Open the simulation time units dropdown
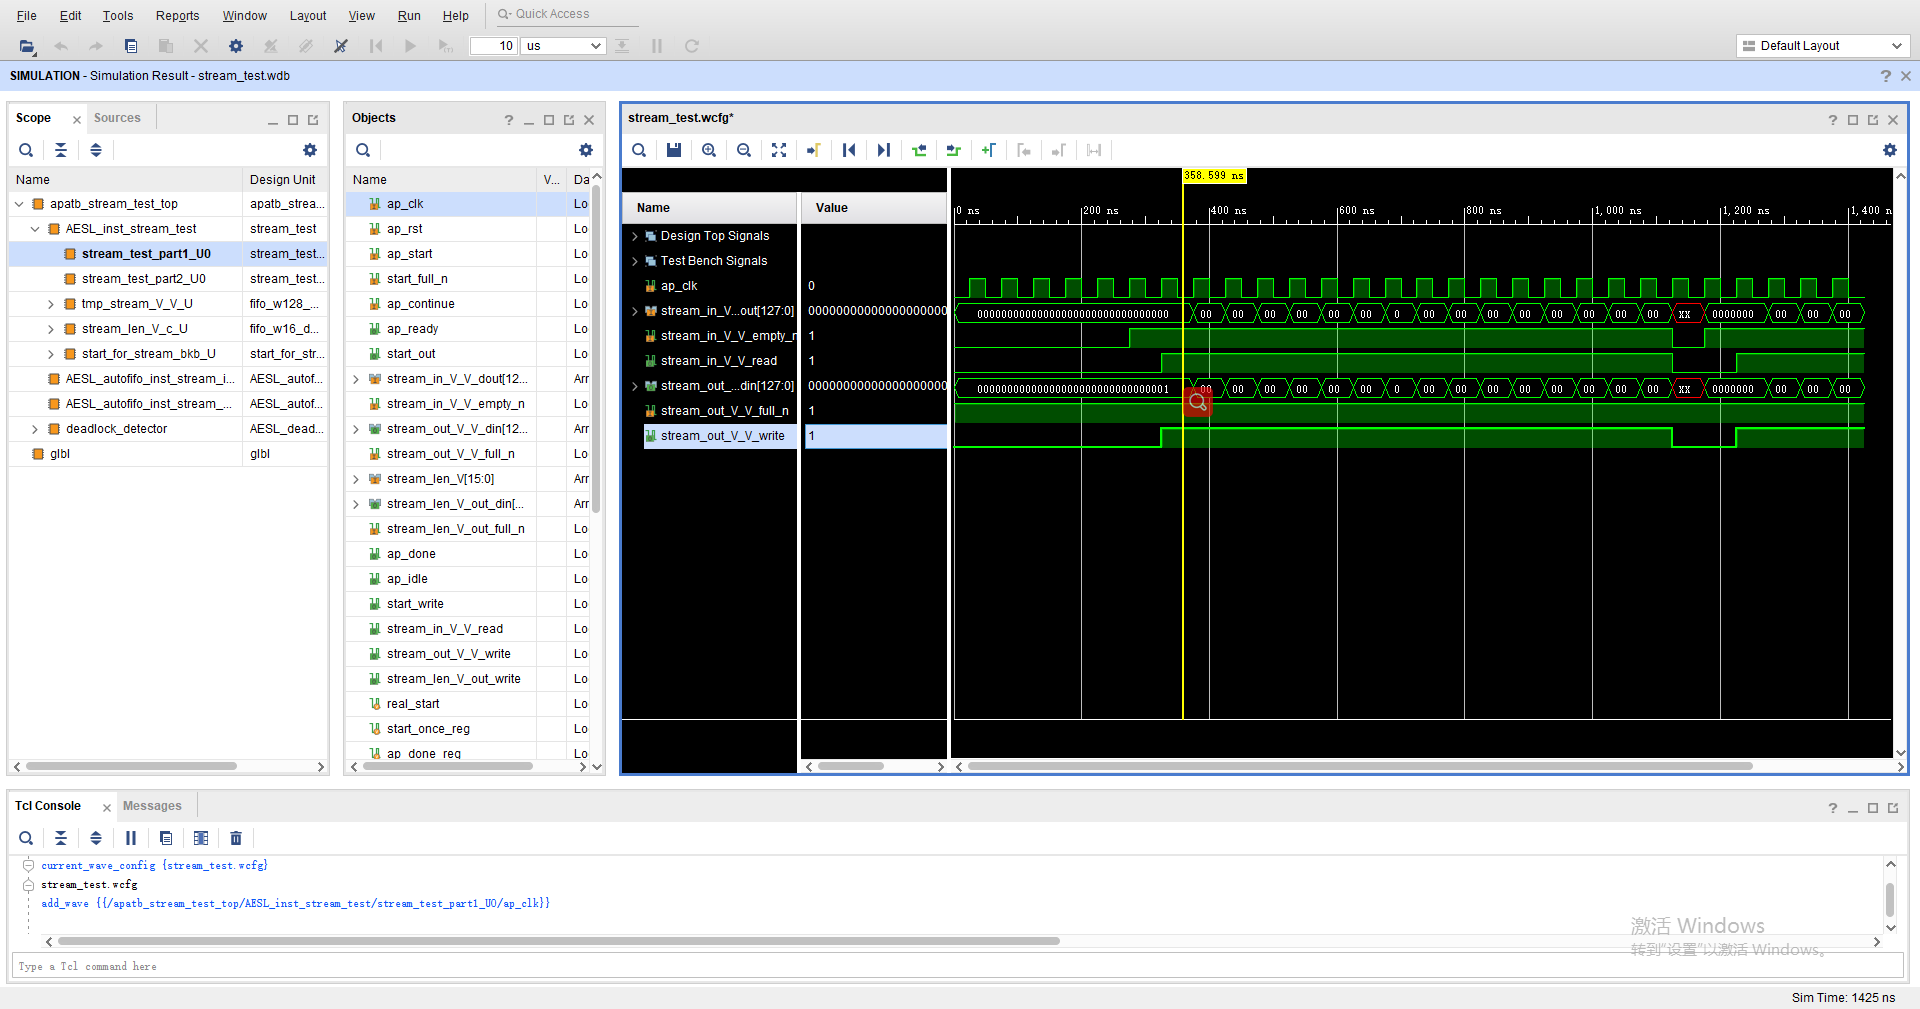1920x1009 pixels. click(x=597, y=46)
